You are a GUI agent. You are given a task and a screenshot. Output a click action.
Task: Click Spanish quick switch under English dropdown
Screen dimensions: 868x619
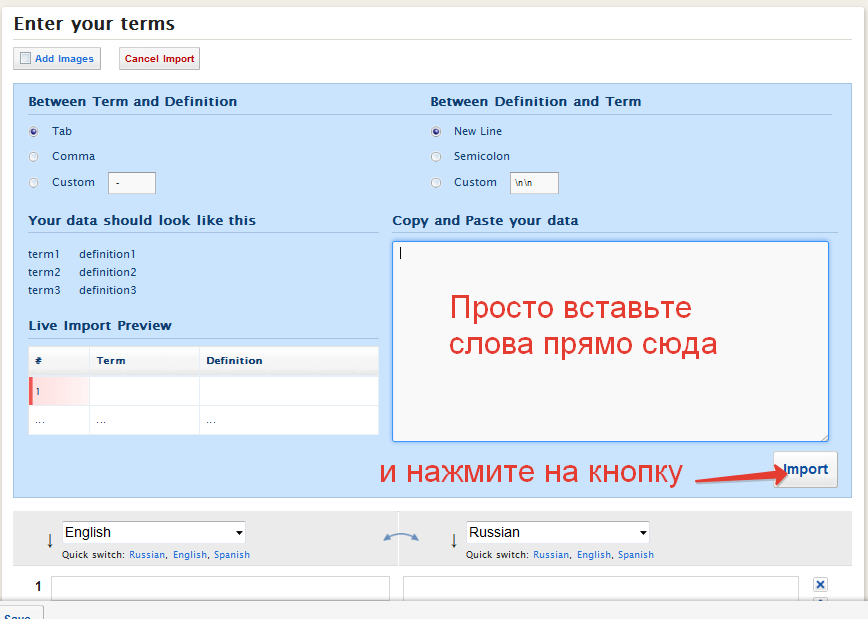[x=232, y=555]
